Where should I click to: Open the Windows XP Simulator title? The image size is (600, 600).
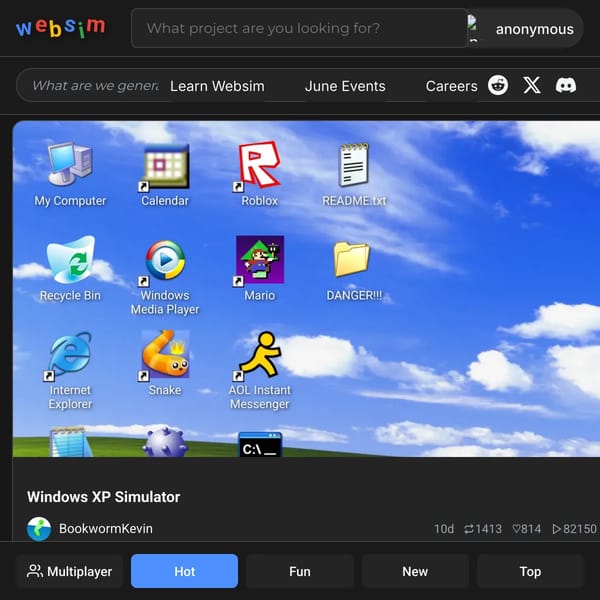point(103,497)
